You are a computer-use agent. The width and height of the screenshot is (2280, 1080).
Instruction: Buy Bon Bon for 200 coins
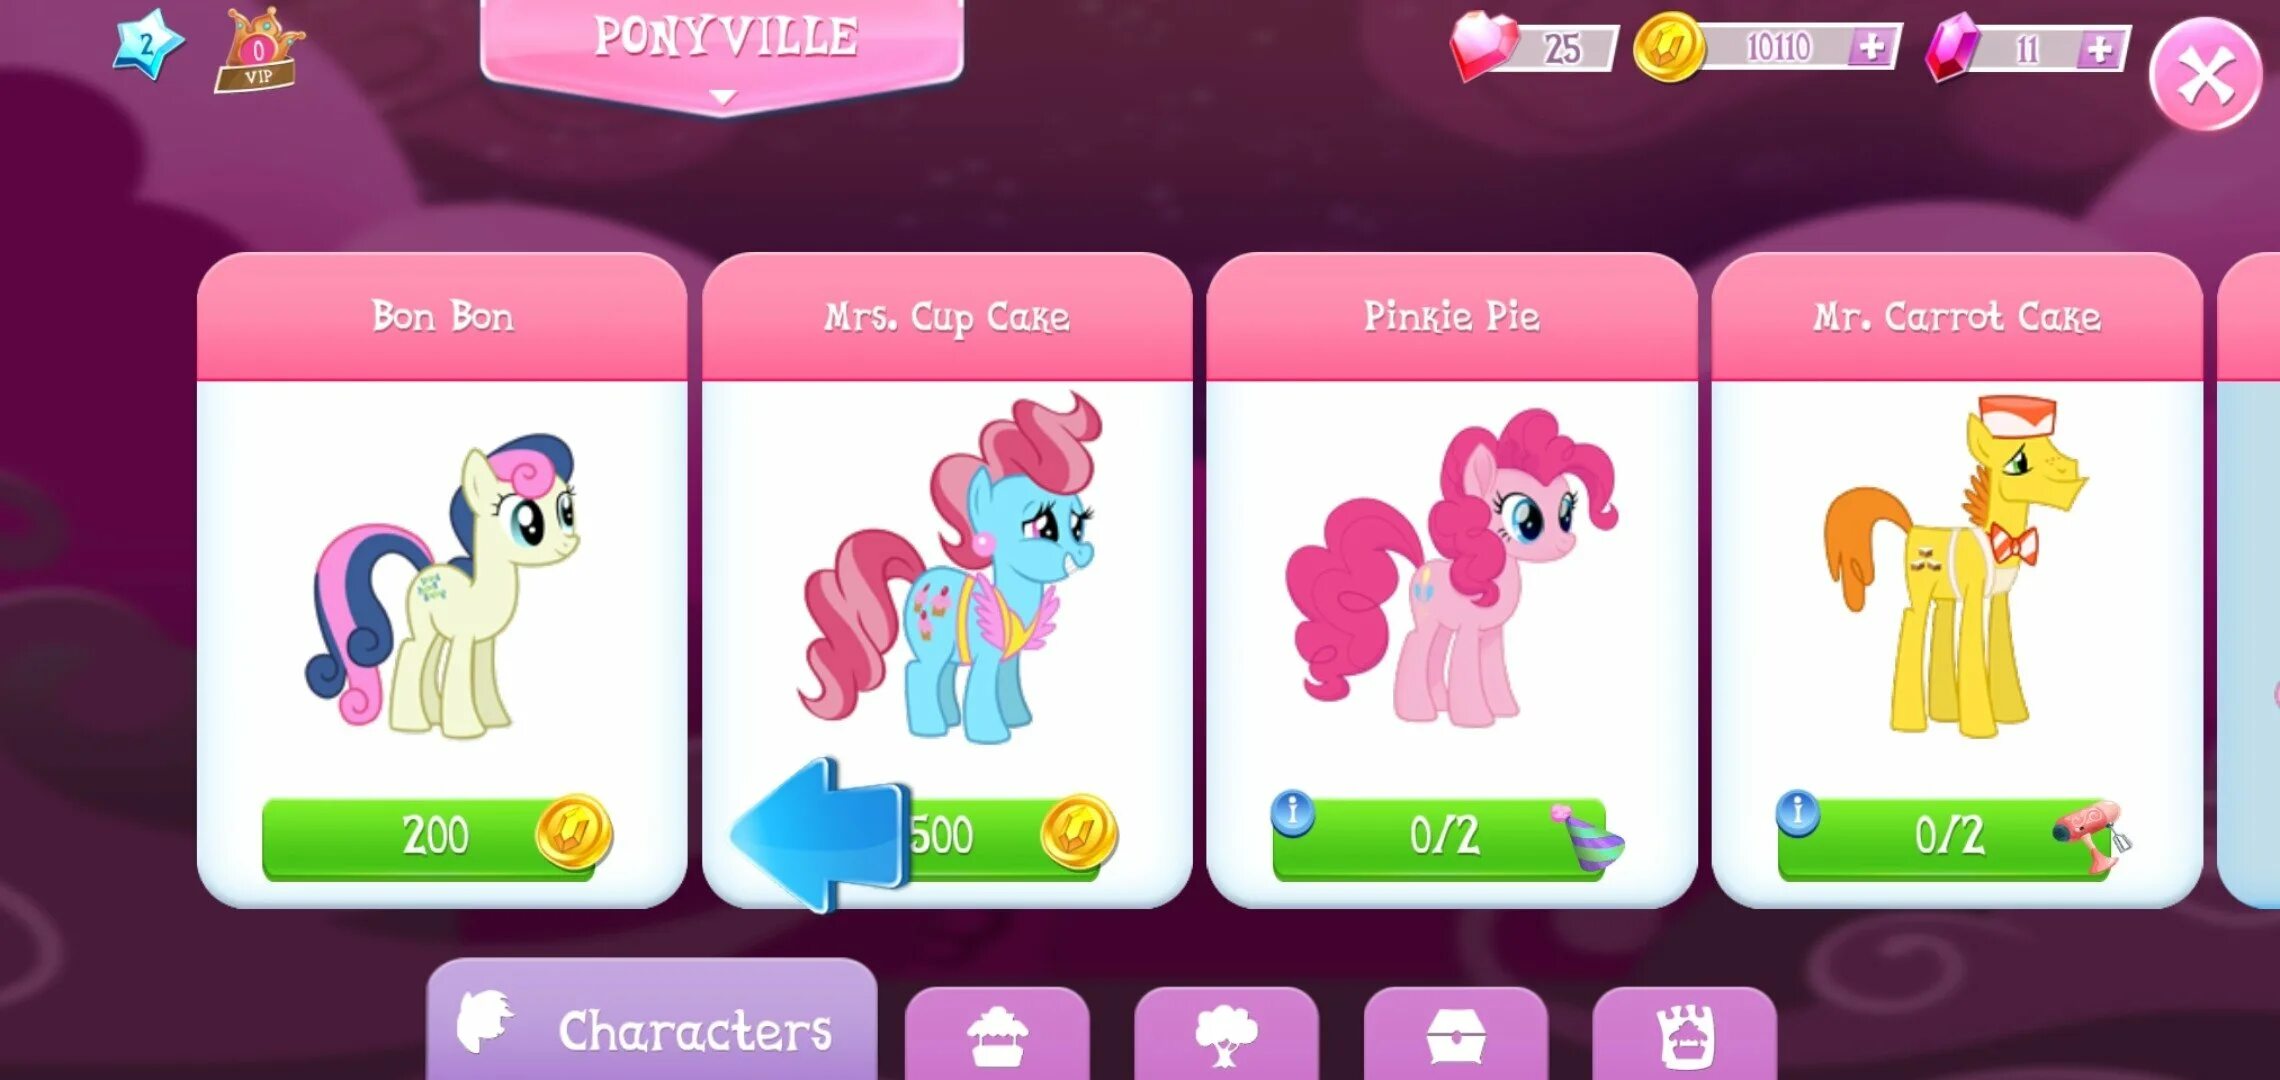pyautogui.click(x=436, y=836)
